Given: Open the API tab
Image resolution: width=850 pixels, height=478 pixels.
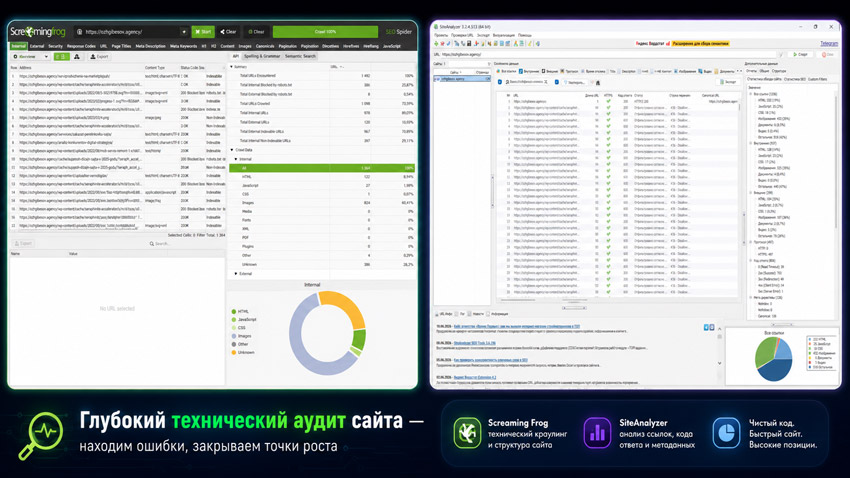Looking at the screenshot, I should (x=235, y=56).
